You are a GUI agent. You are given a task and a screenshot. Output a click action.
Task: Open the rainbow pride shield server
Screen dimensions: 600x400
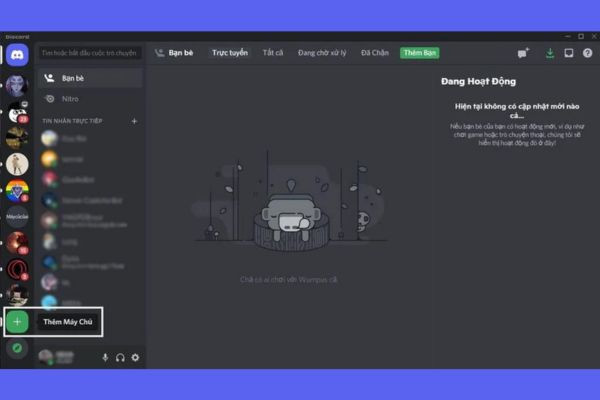17,191
